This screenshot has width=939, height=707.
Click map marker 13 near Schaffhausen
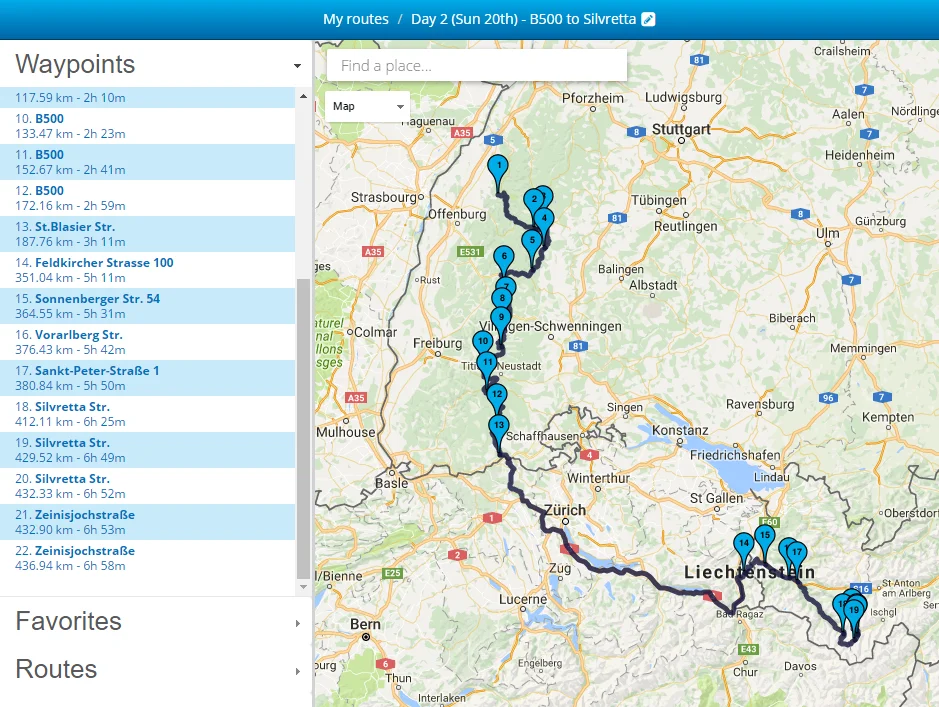499,426
